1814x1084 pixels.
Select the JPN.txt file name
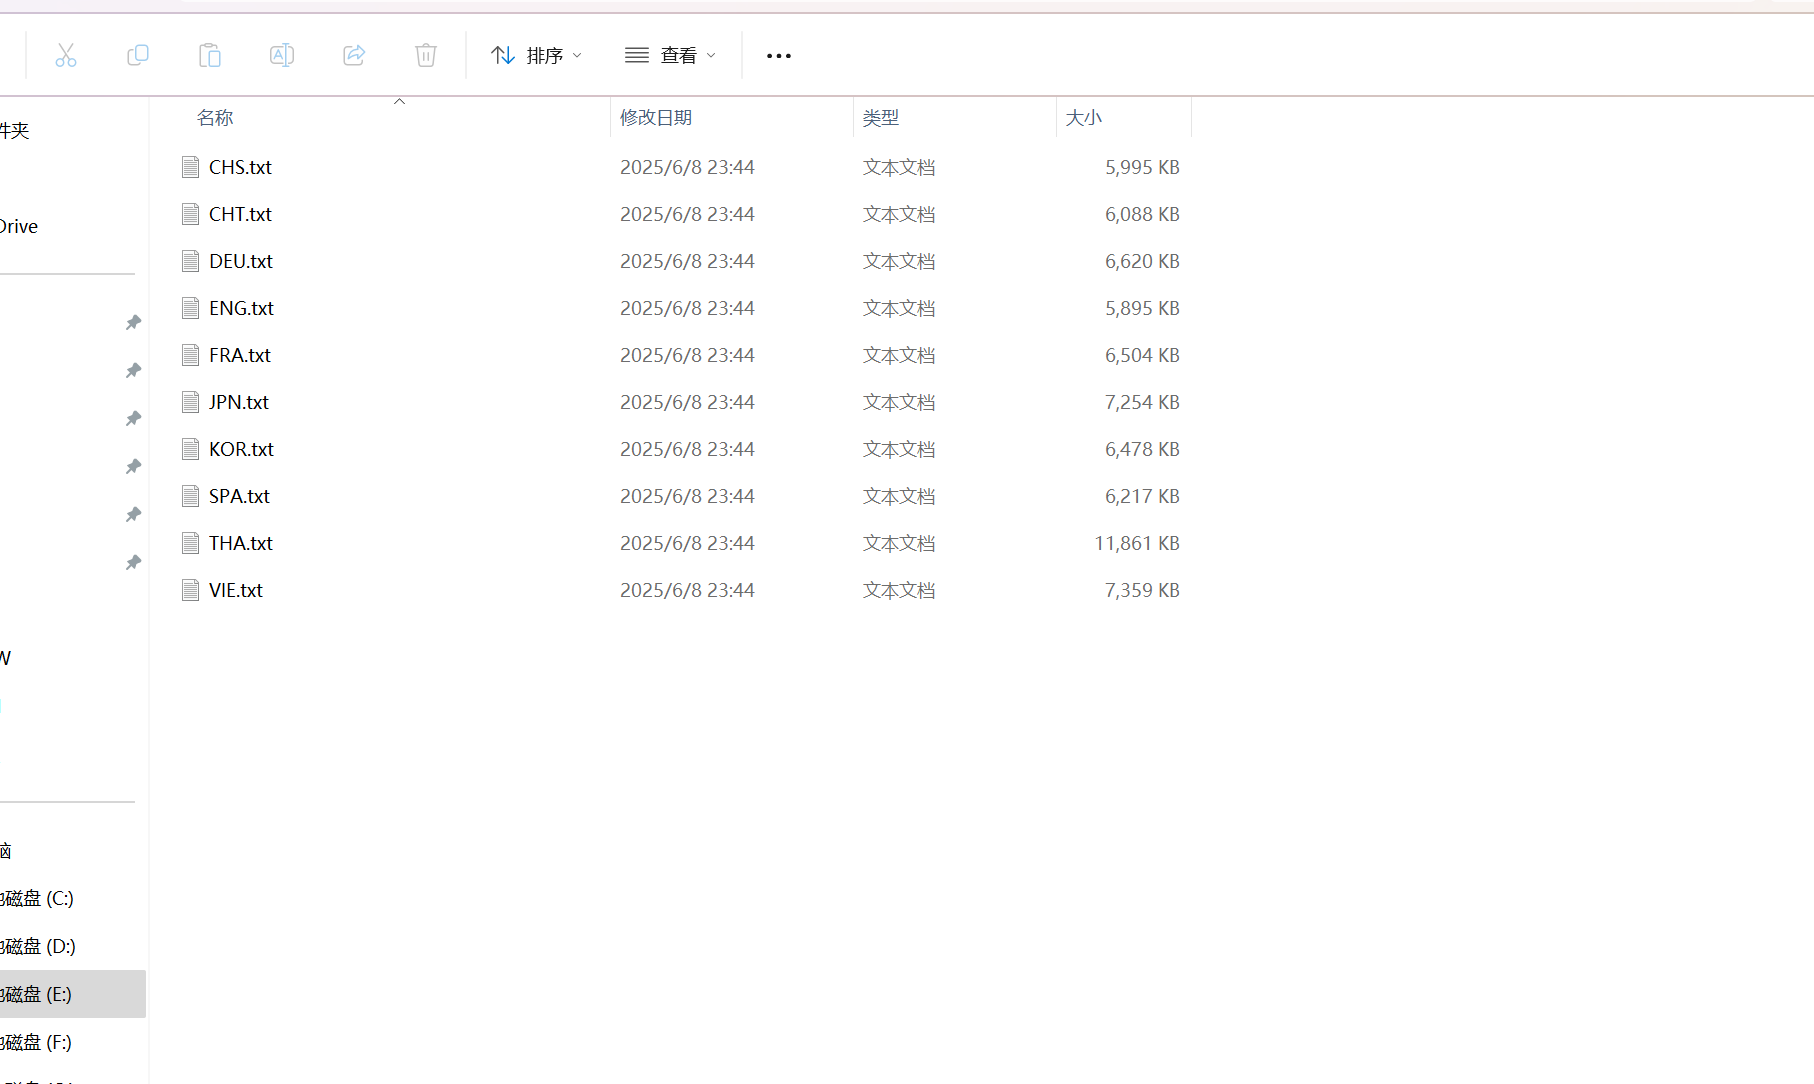[239, 402]
